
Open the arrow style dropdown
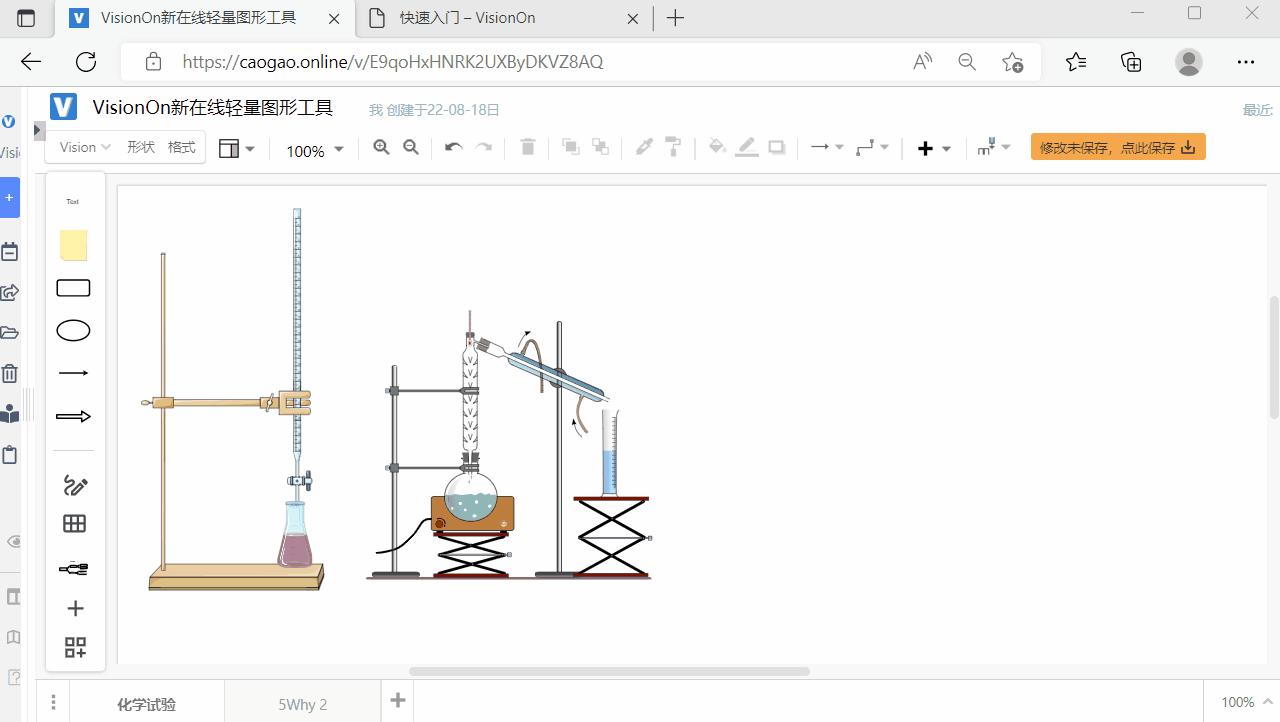(x=826, y=146)
